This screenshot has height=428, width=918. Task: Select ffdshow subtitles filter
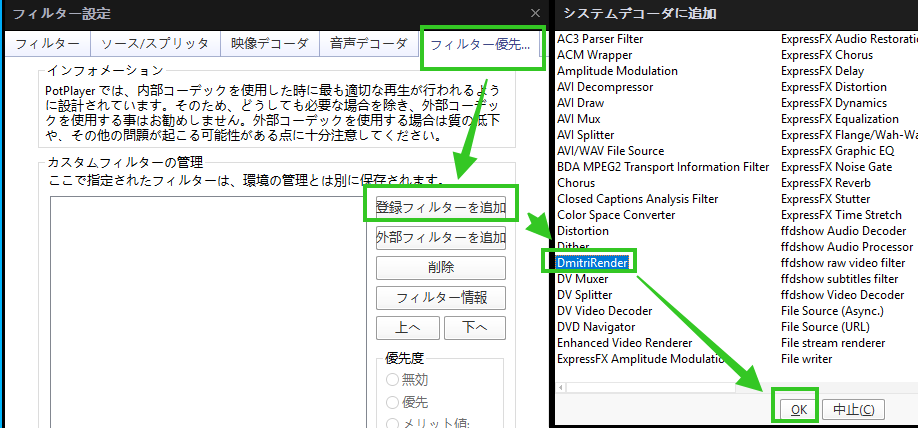click(x=840, y=279)
